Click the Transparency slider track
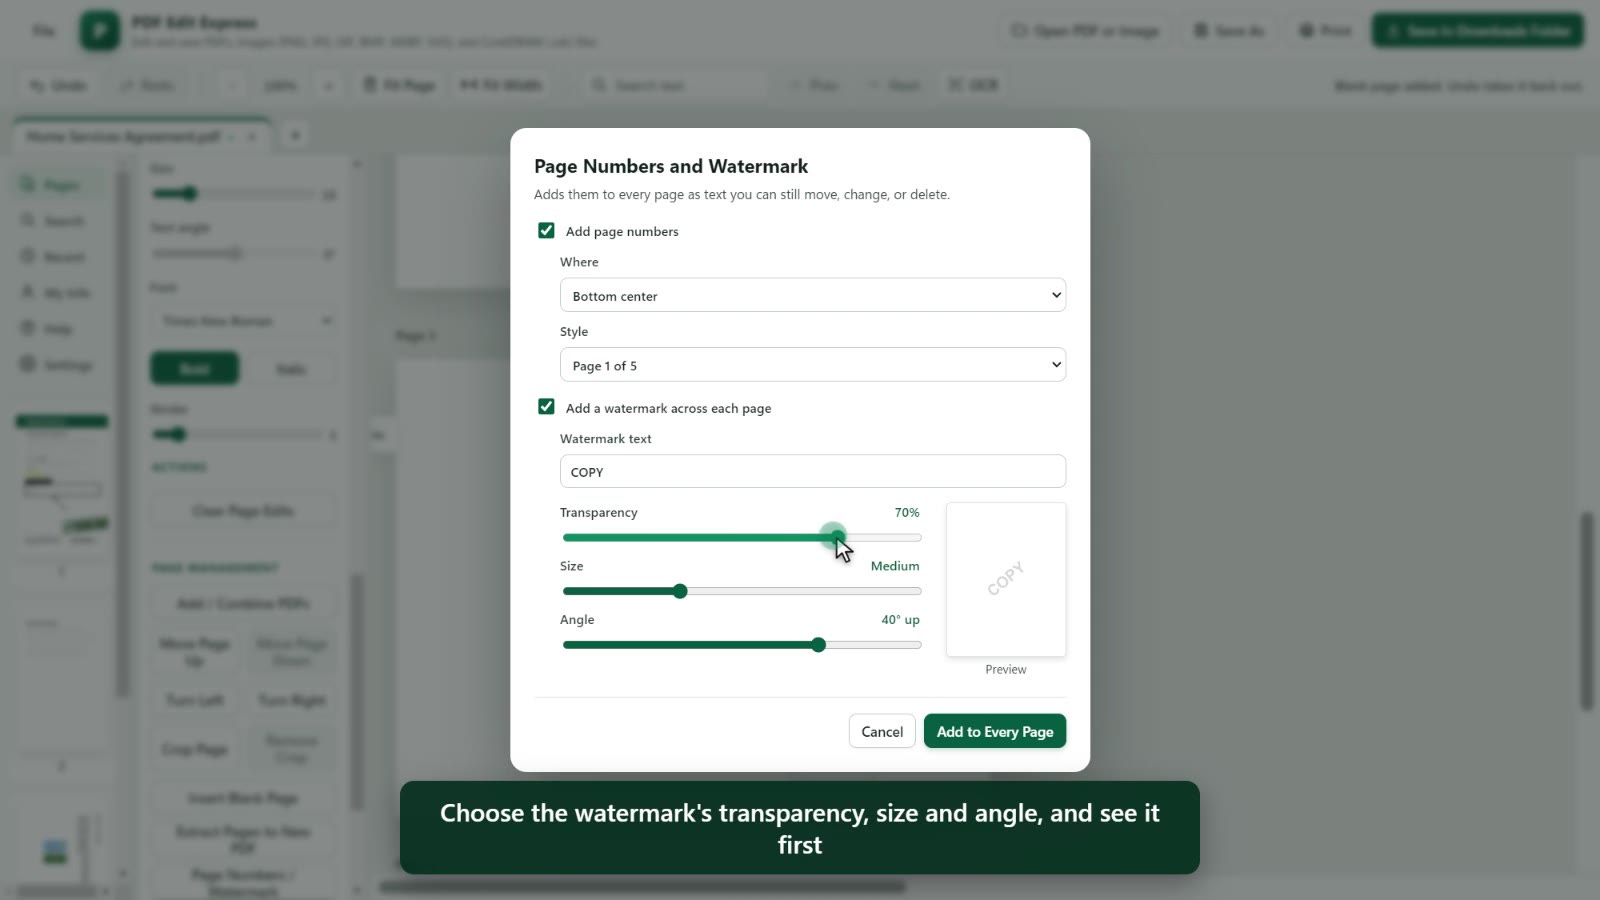 (x=742, y=538)
